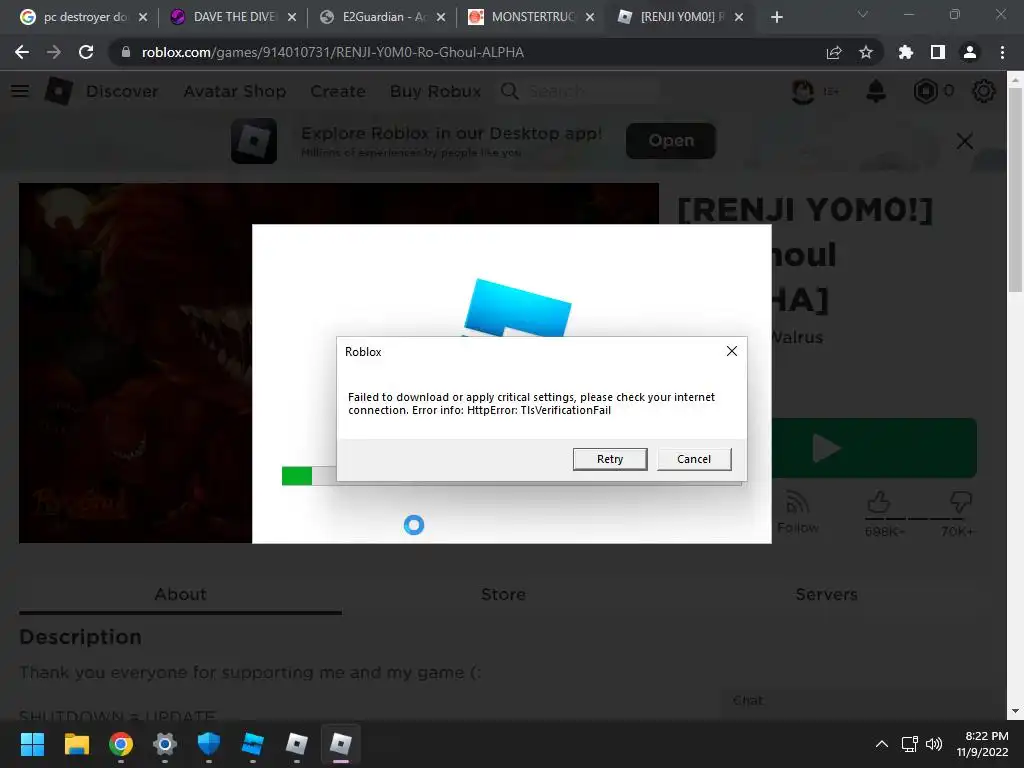Click the Roblox avatar profile icon
Viewport: 1024px width, 768px height.
(803, 91)
